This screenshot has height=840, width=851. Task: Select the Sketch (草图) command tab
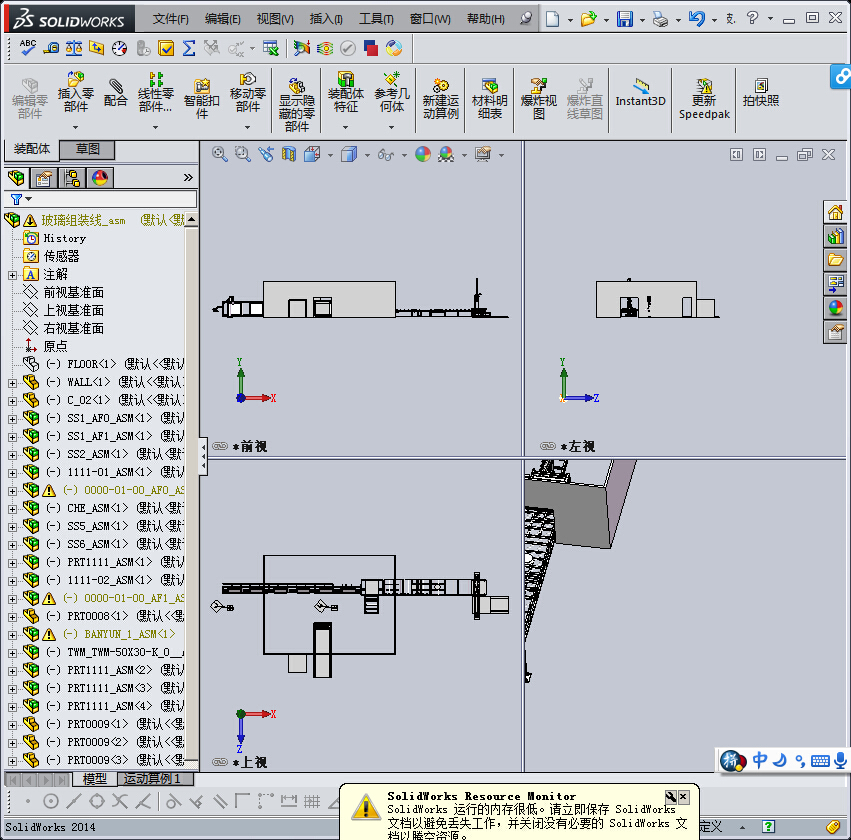pyautogui.click(x=87, y=149)
